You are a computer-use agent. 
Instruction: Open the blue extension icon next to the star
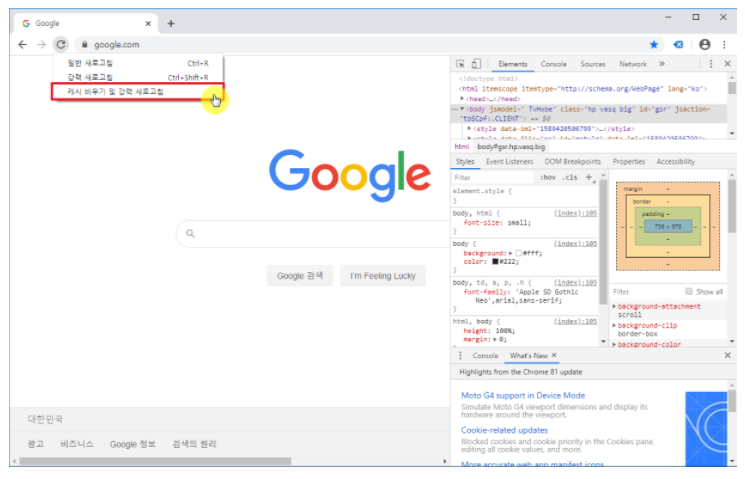[x=678, y=45]
